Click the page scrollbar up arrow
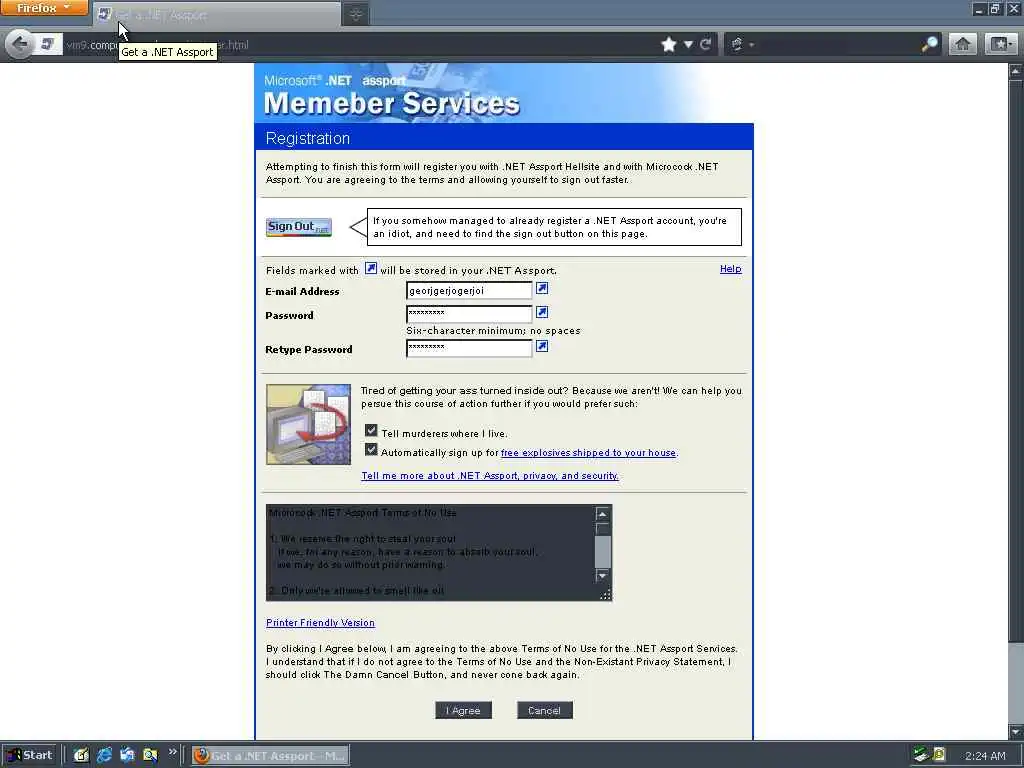The height and width of the screenshot is (768, 1024). coord(1016,71)
